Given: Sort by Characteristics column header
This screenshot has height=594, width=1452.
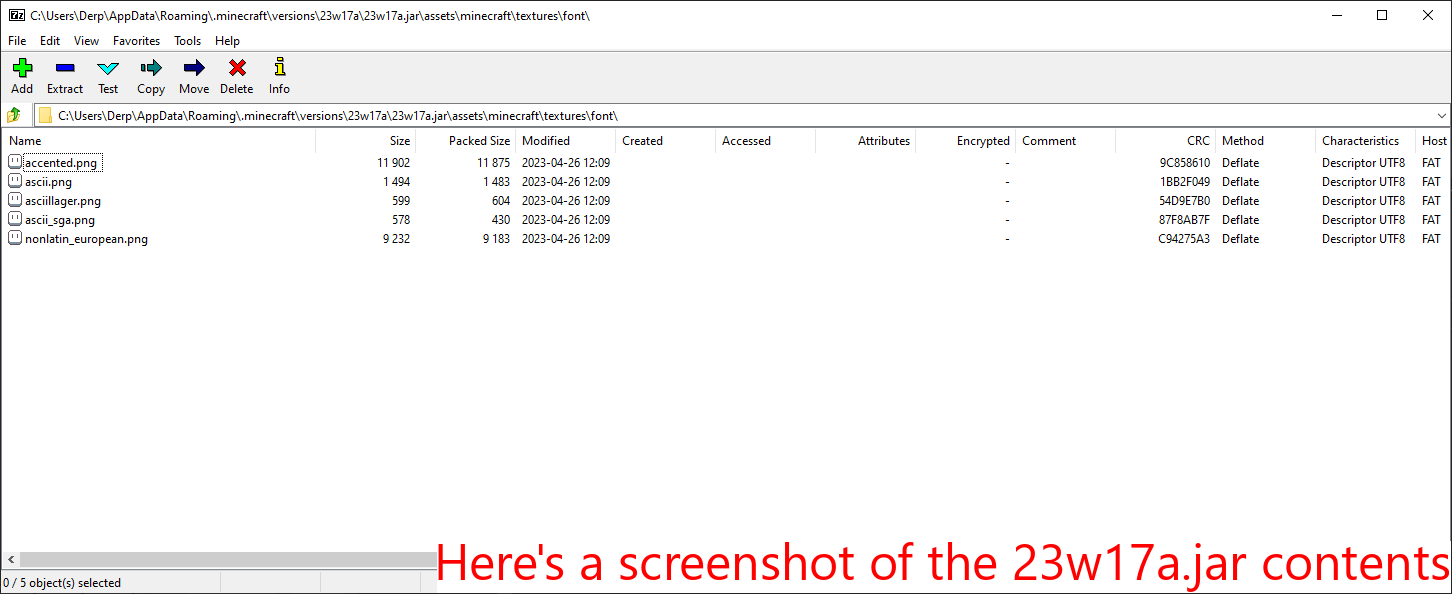Looking at the screenshot, I should coord(1366,141).
